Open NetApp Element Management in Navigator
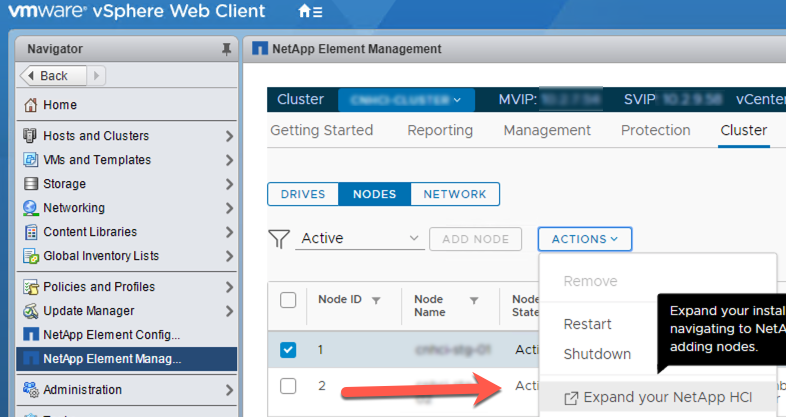This screenshot has height=417, width=786. coord(126,359)
